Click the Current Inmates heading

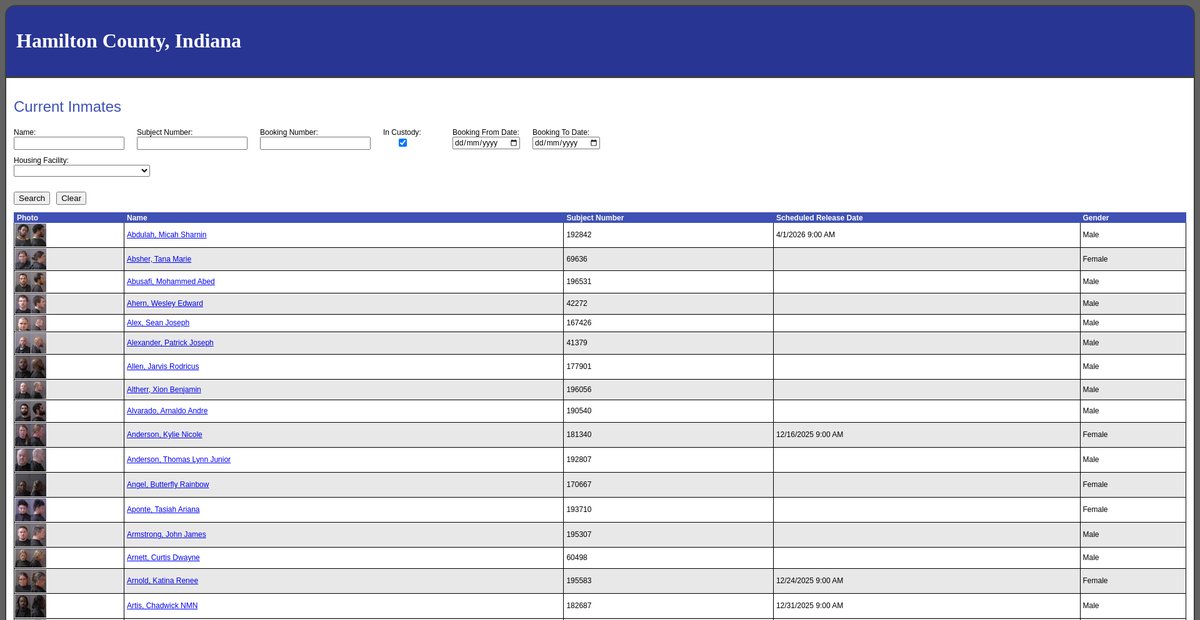[67, 107]
